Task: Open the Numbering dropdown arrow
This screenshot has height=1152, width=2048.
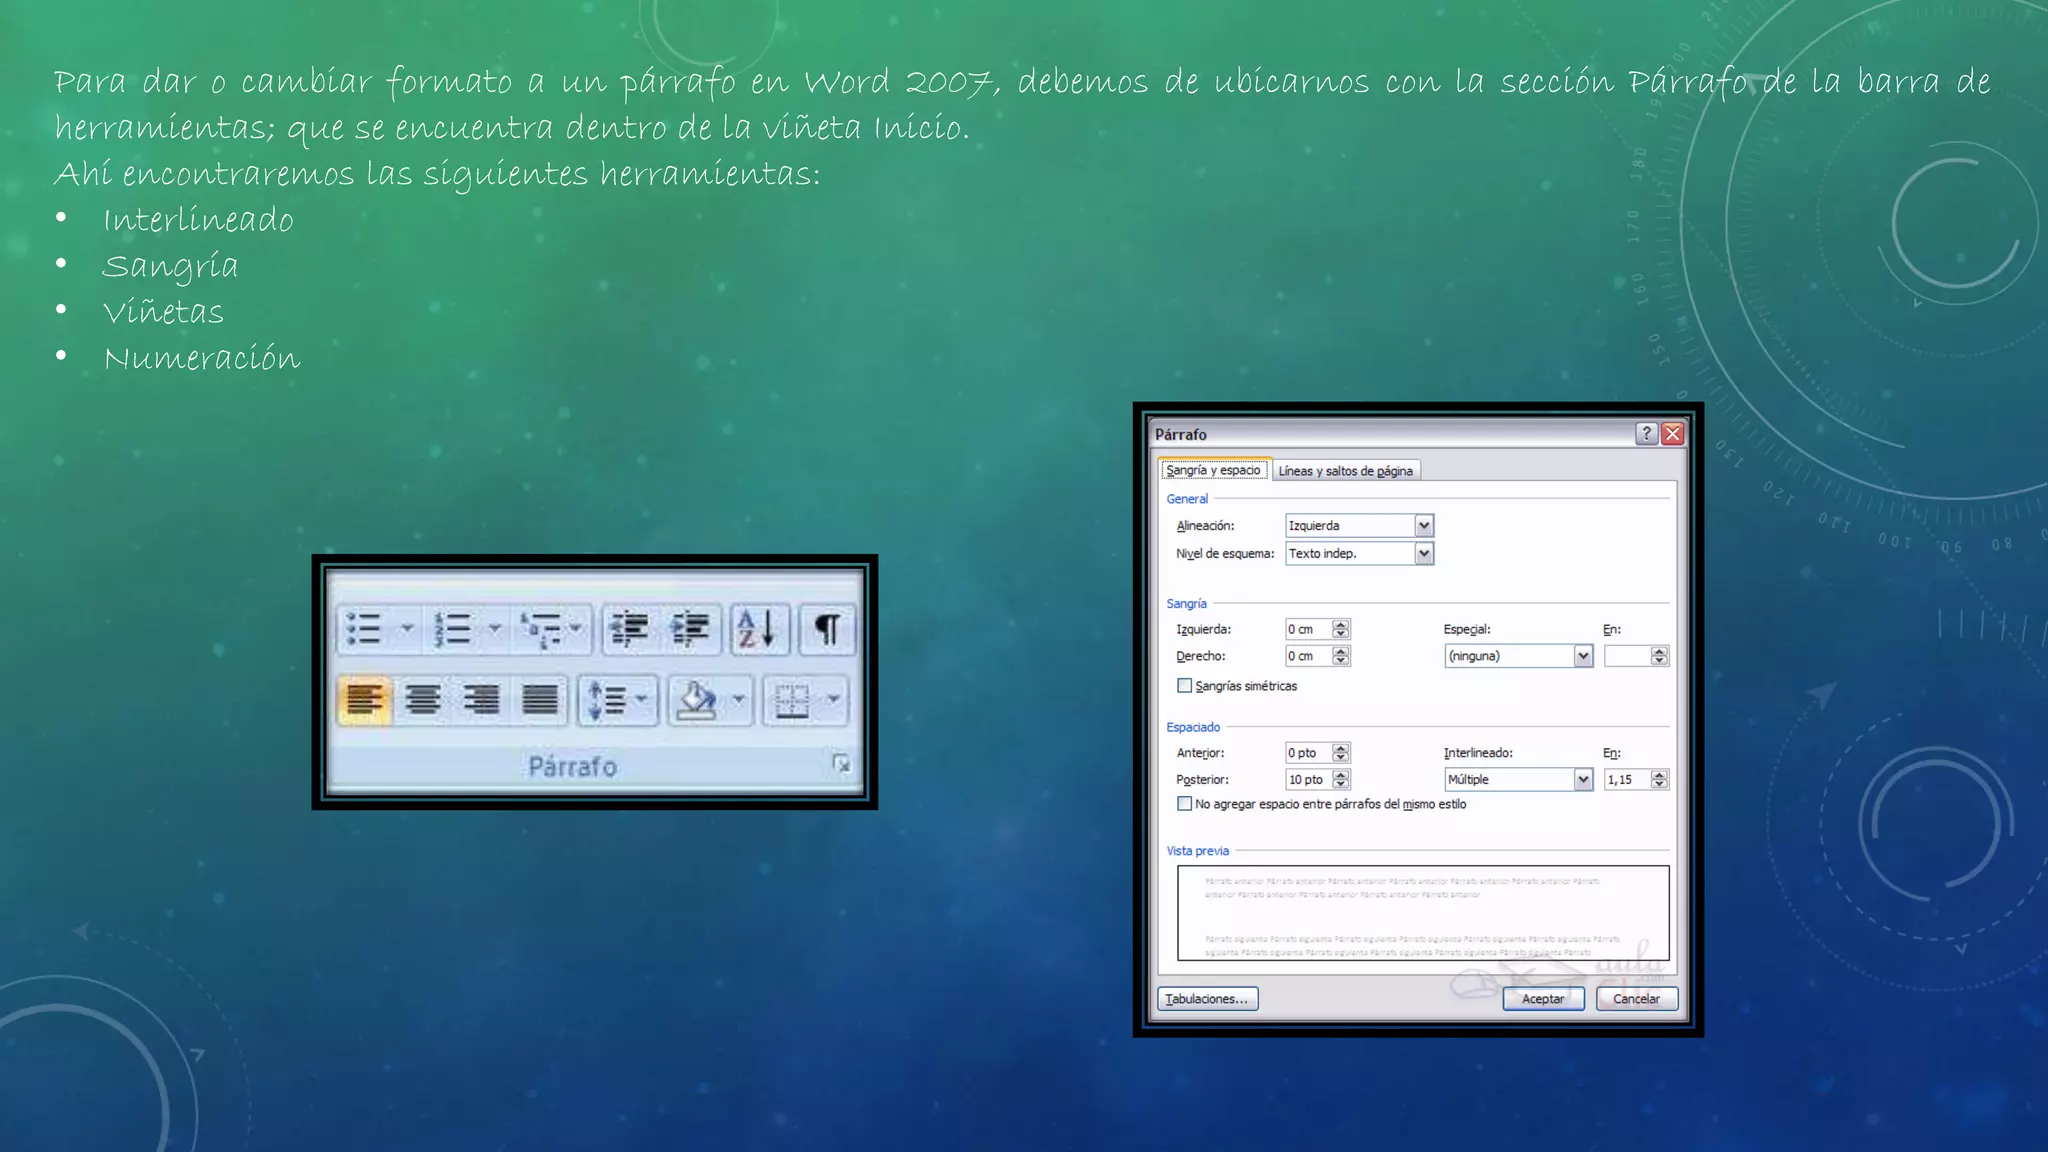Action: 495,629
